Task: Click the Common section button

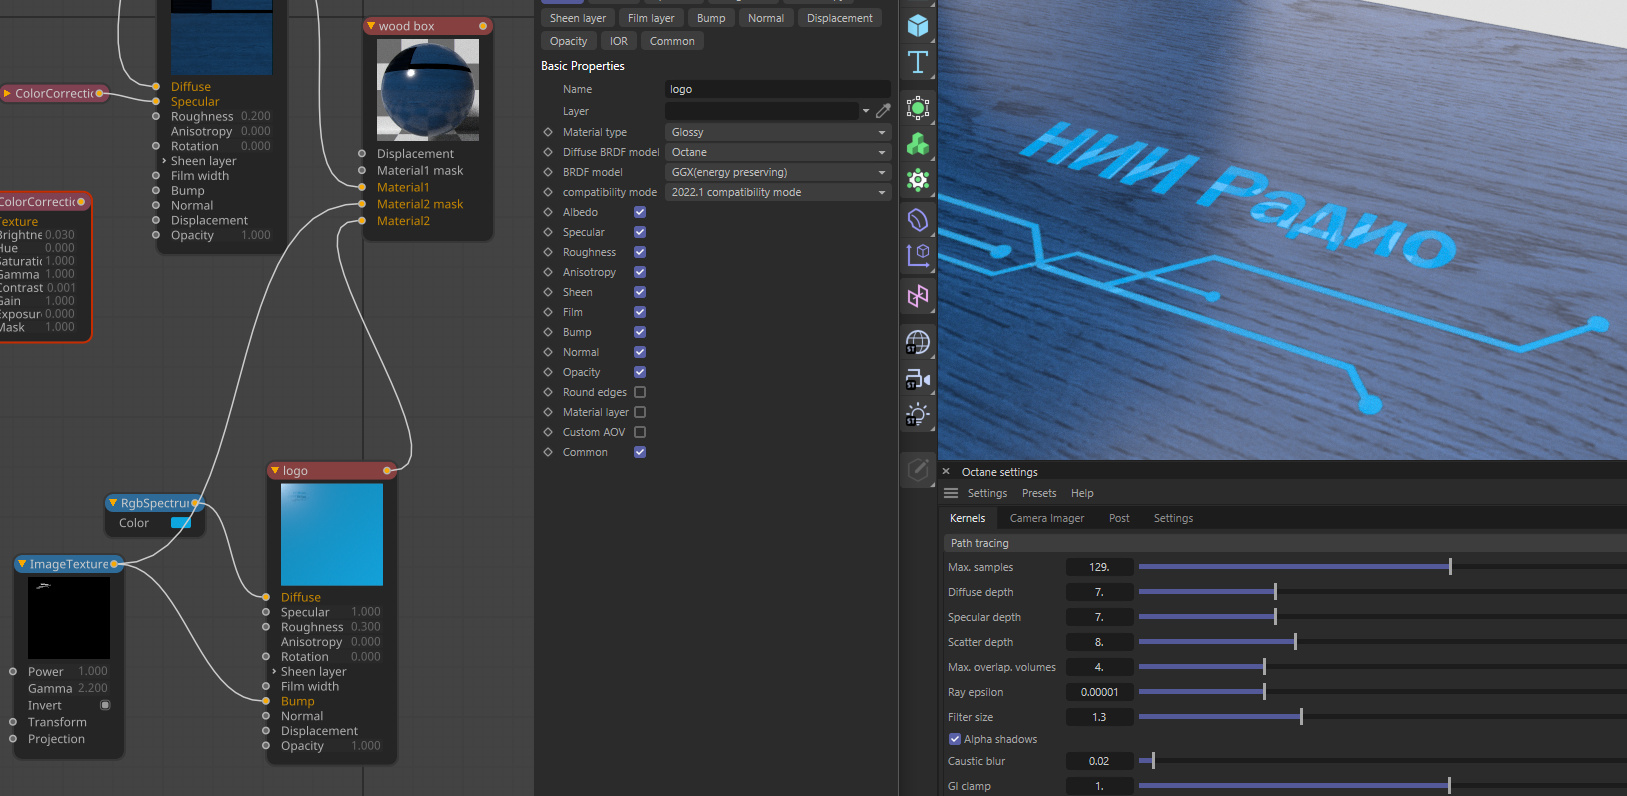Action: (x=672, y=41)
